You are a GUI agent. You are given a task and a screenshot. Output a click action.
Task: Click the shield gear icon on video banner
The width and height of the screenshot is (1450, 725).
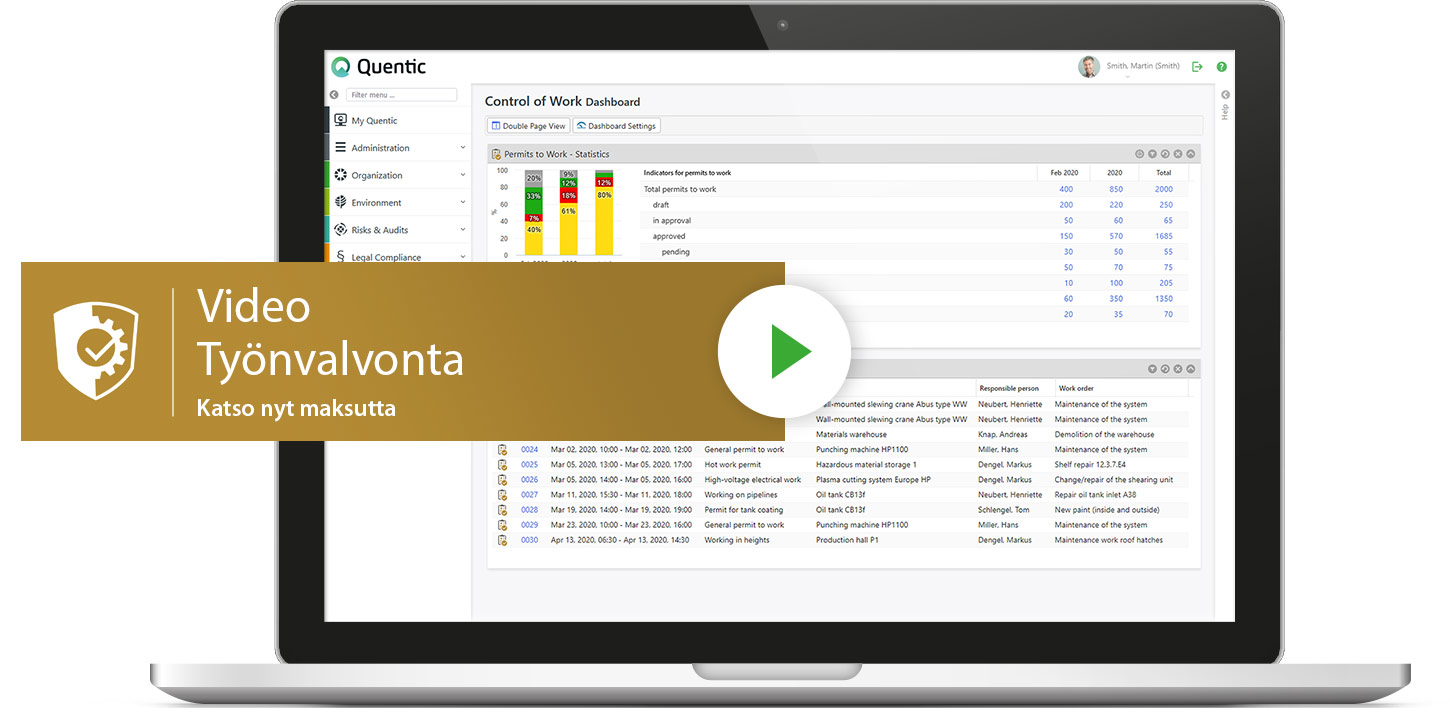(x=96, y=351)
